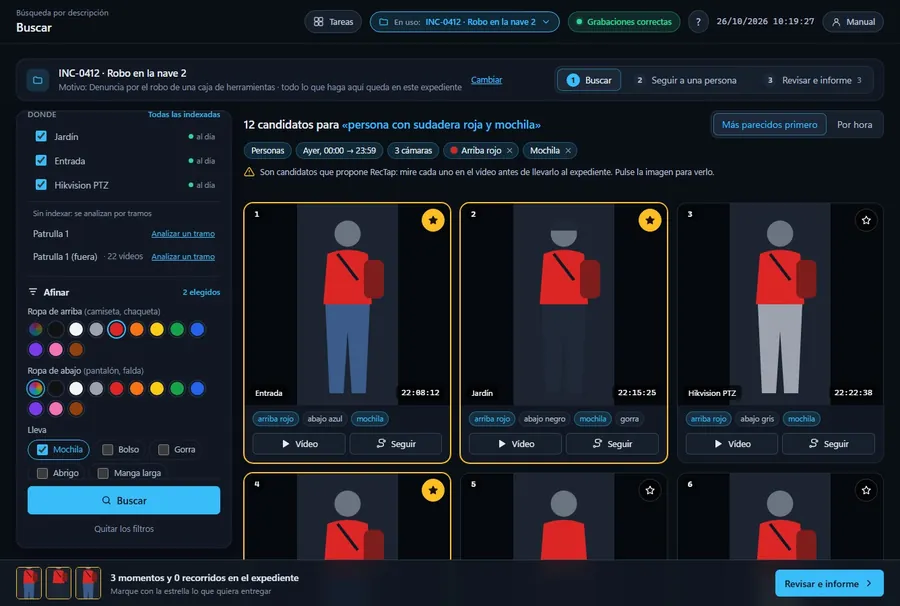Click the blue Buscar search button
The image size is (900, 606).
tap(124, 500)
